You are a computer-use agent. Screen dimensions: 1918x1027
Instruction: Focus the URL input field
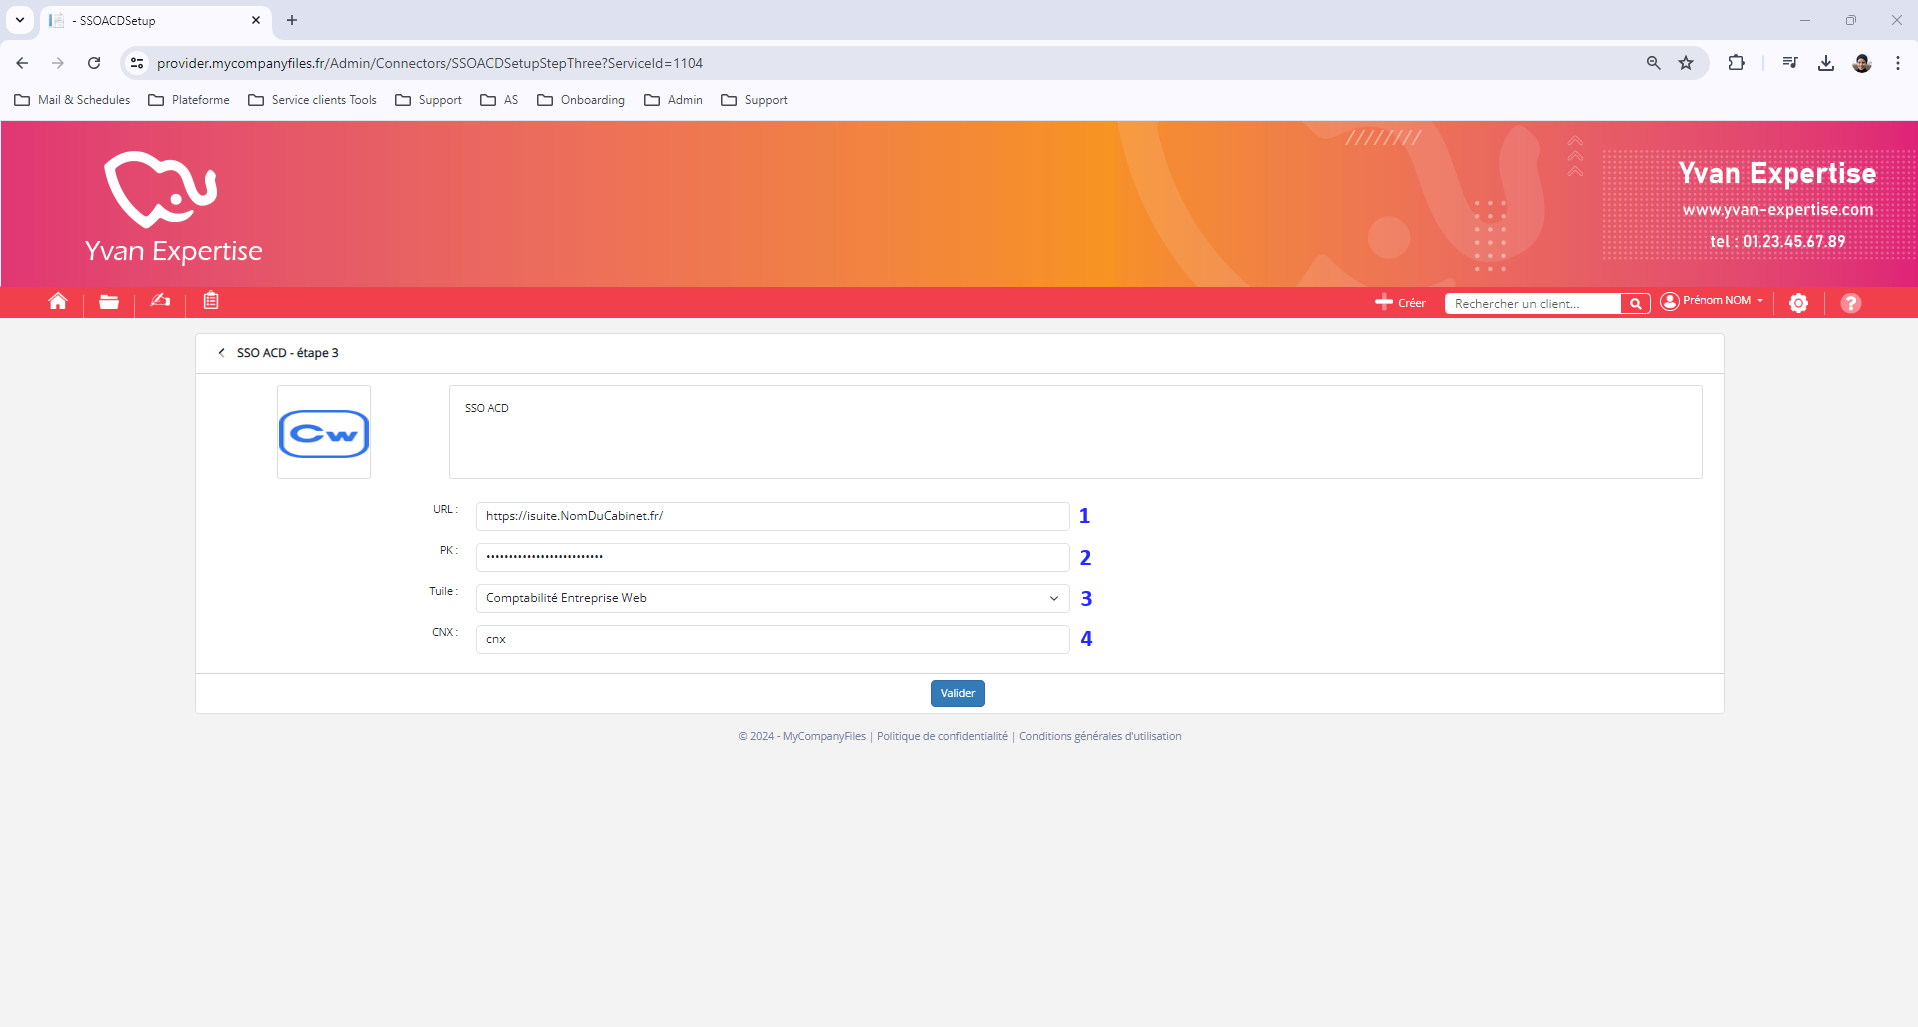click(772, 516)
